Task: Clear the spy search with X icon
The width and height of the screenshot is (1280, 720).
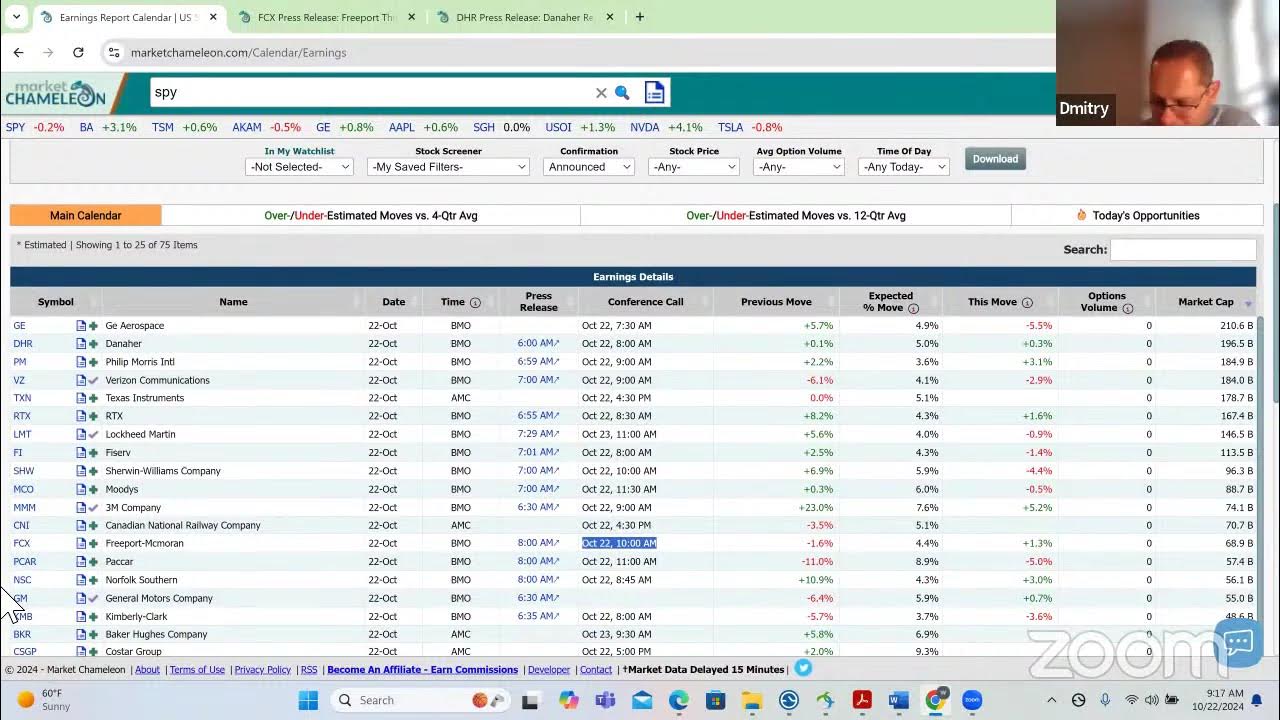Action: (601, 93)
